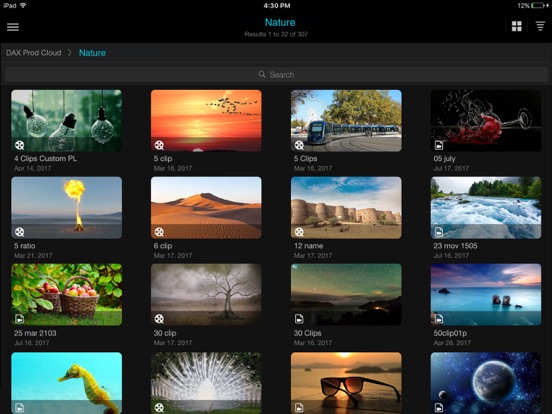Open the sunset birds thumbnail

tap(206, 121)
